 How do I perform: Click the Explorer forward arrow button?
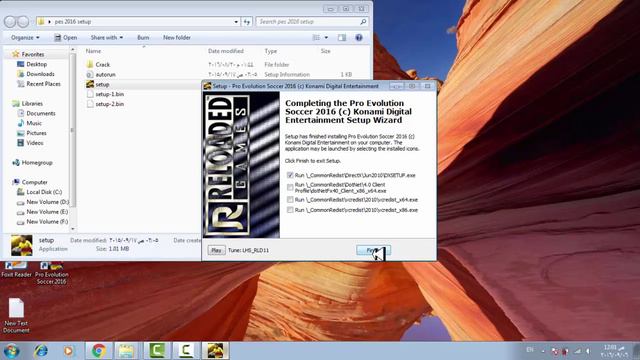(x=23, y=22)
